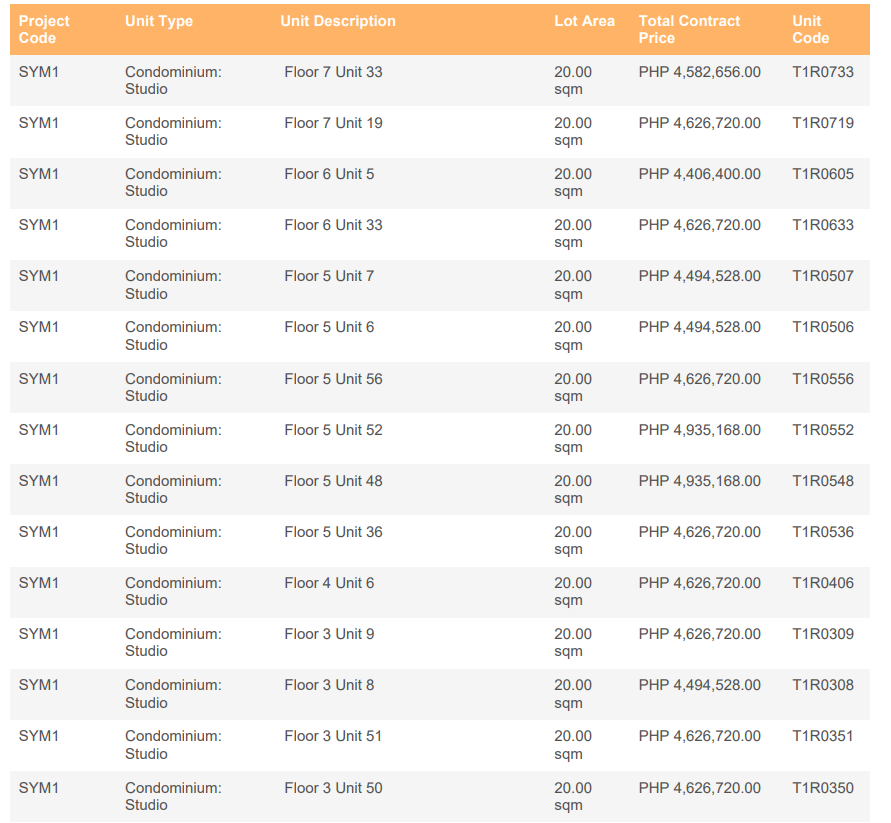Select the Total Contract Price header
The image size is (891, 823).
click(689, 29)
